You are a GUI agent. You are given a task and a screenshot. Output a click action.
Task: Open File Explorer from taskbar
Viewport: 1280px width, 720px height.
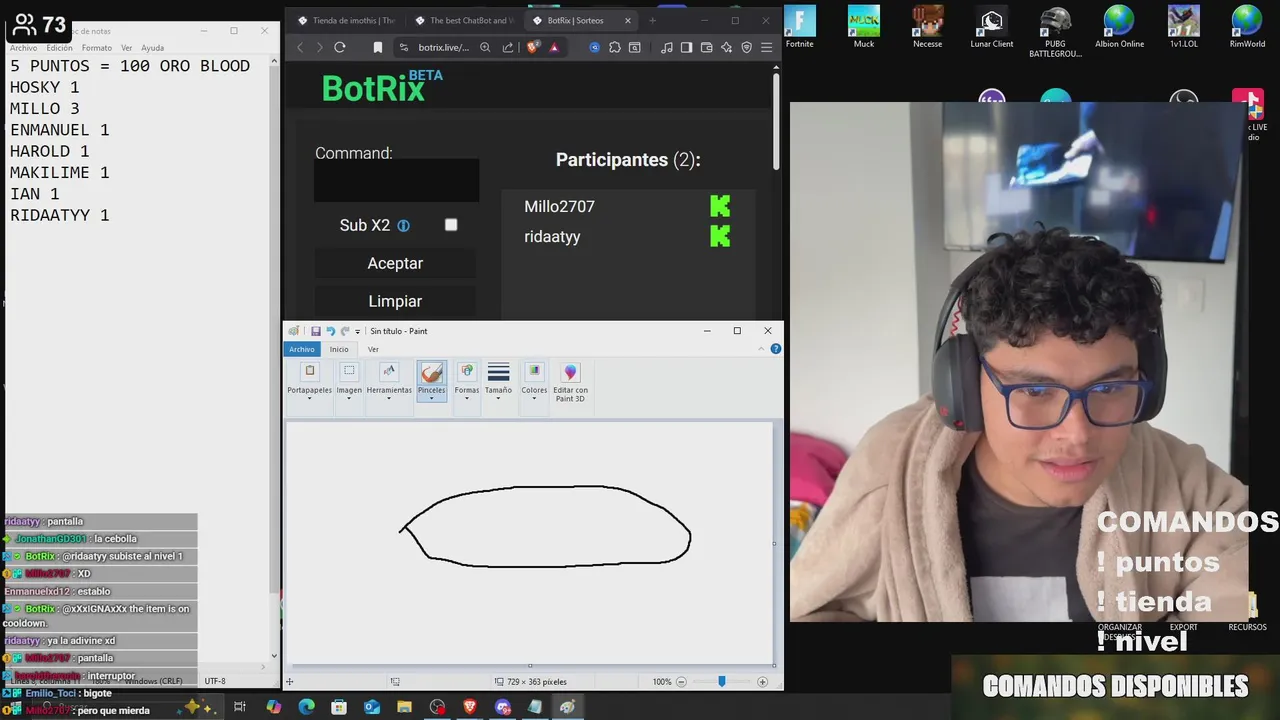[405, 707]
